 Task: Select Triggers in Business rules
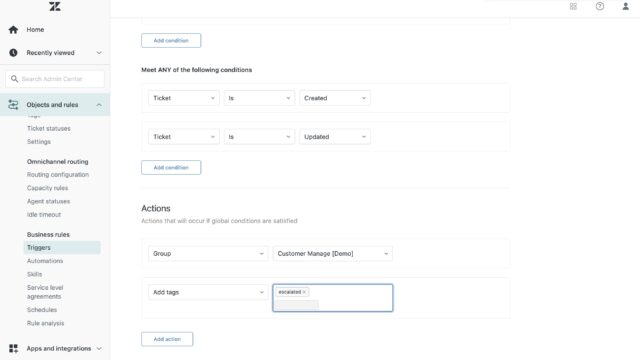(62, 247)
